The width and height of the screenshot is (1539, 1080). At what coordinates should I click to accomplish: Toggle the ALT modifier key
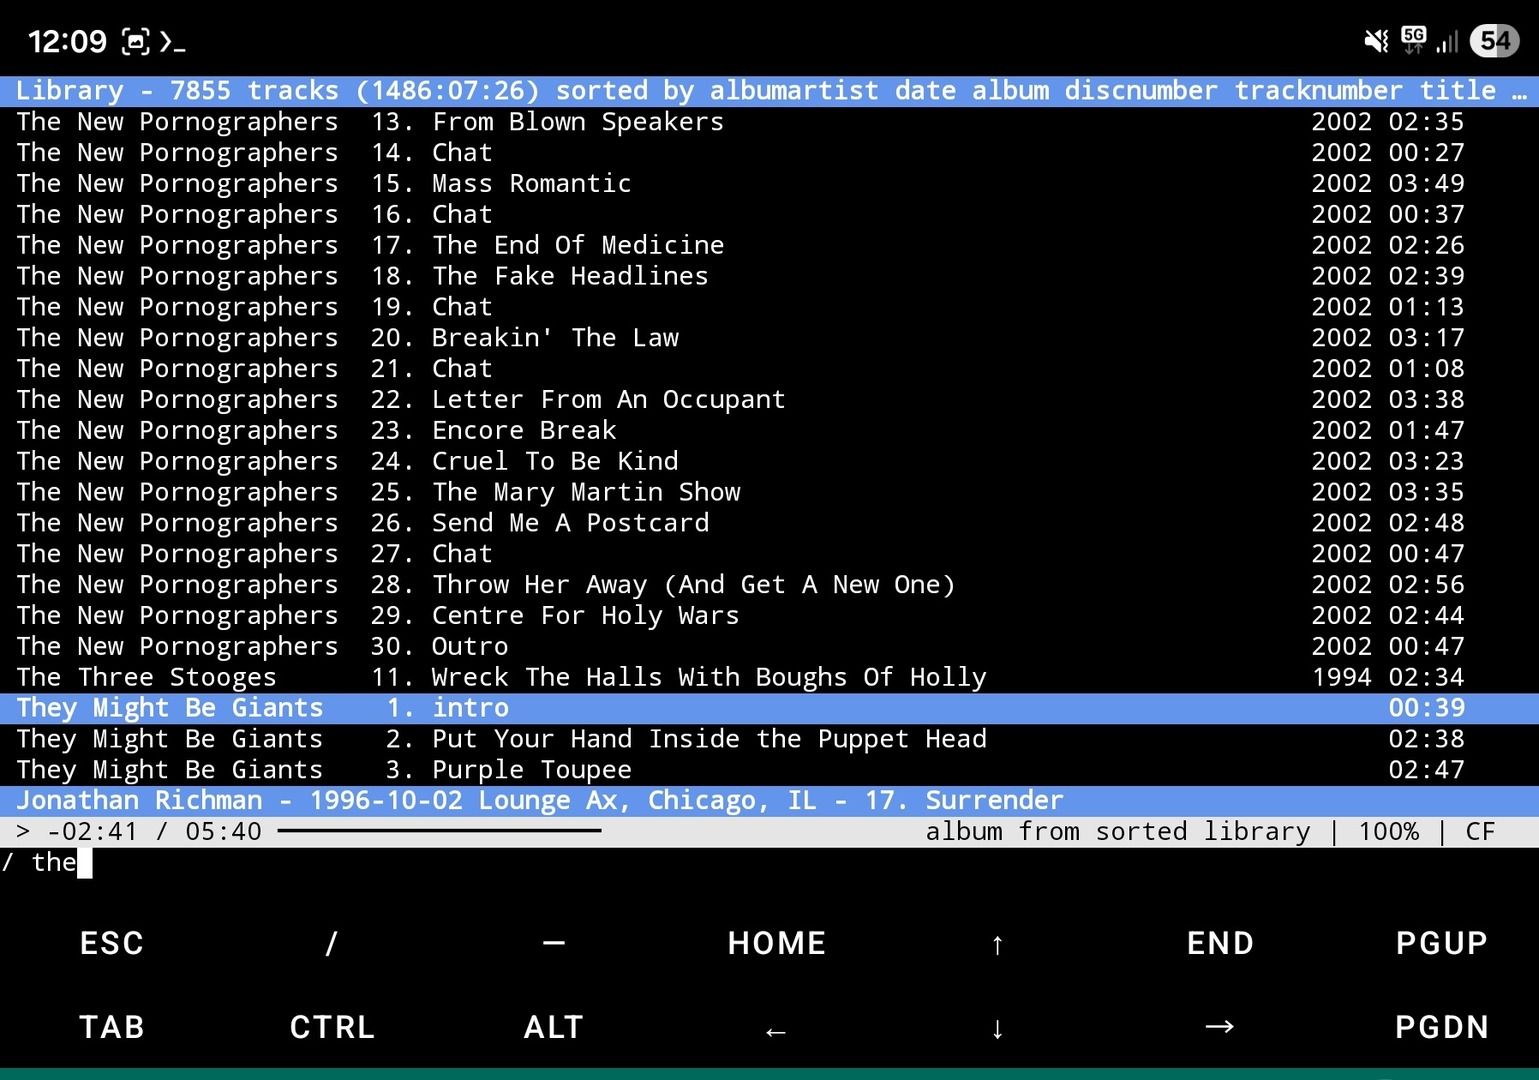pos(553,1027)
